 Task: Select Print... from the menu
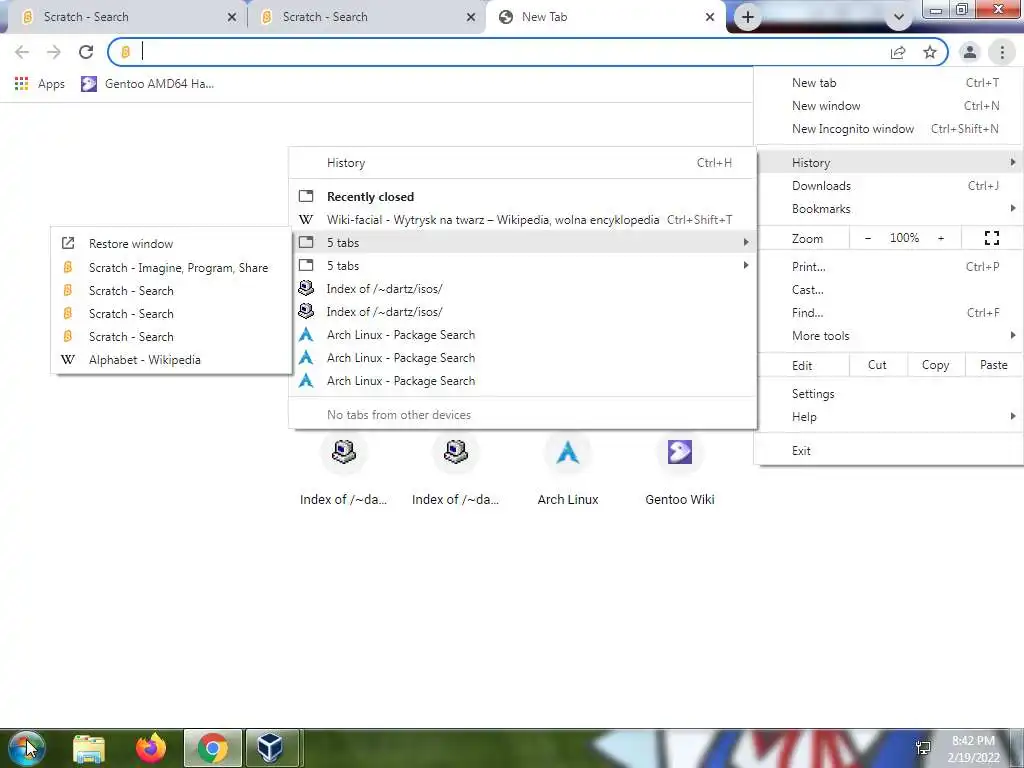889,266
